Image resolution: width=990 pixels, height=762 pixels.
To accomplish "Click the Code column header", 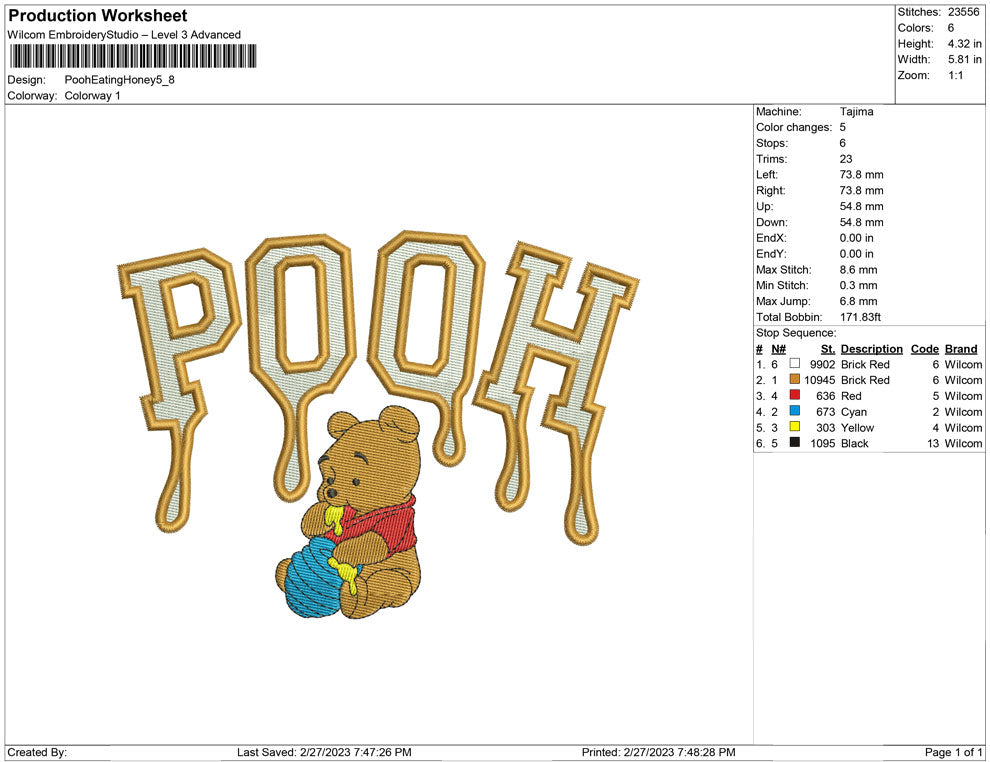I will pyautogui.click(x=924, y=348).
